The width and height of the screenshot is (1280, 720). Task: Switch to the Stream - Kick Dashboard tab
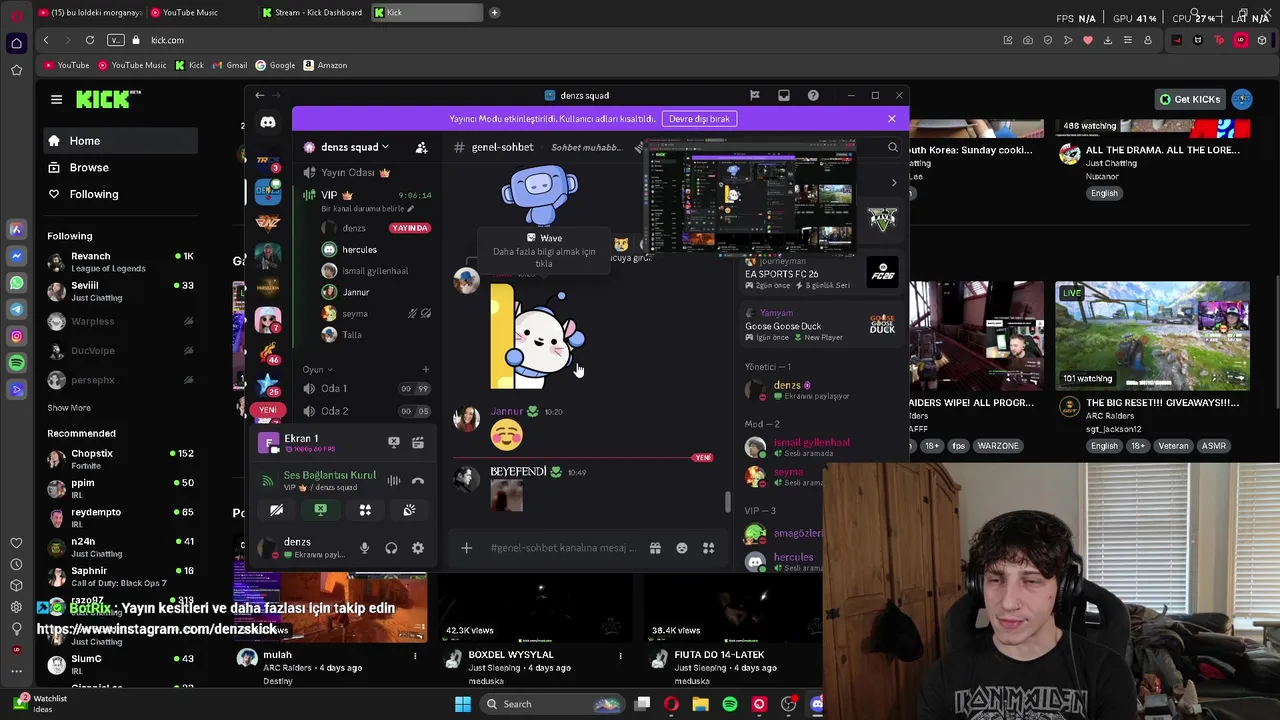point(311,12)
